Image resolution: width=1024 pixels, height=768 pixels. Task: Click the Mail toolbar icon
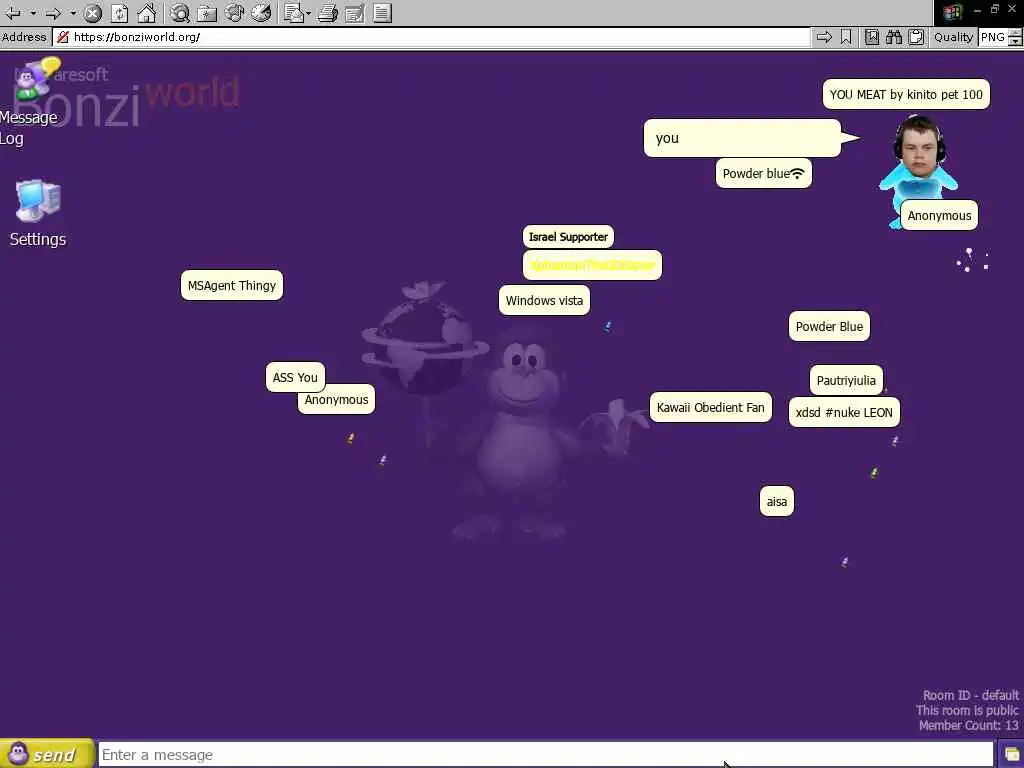[294, 12]
